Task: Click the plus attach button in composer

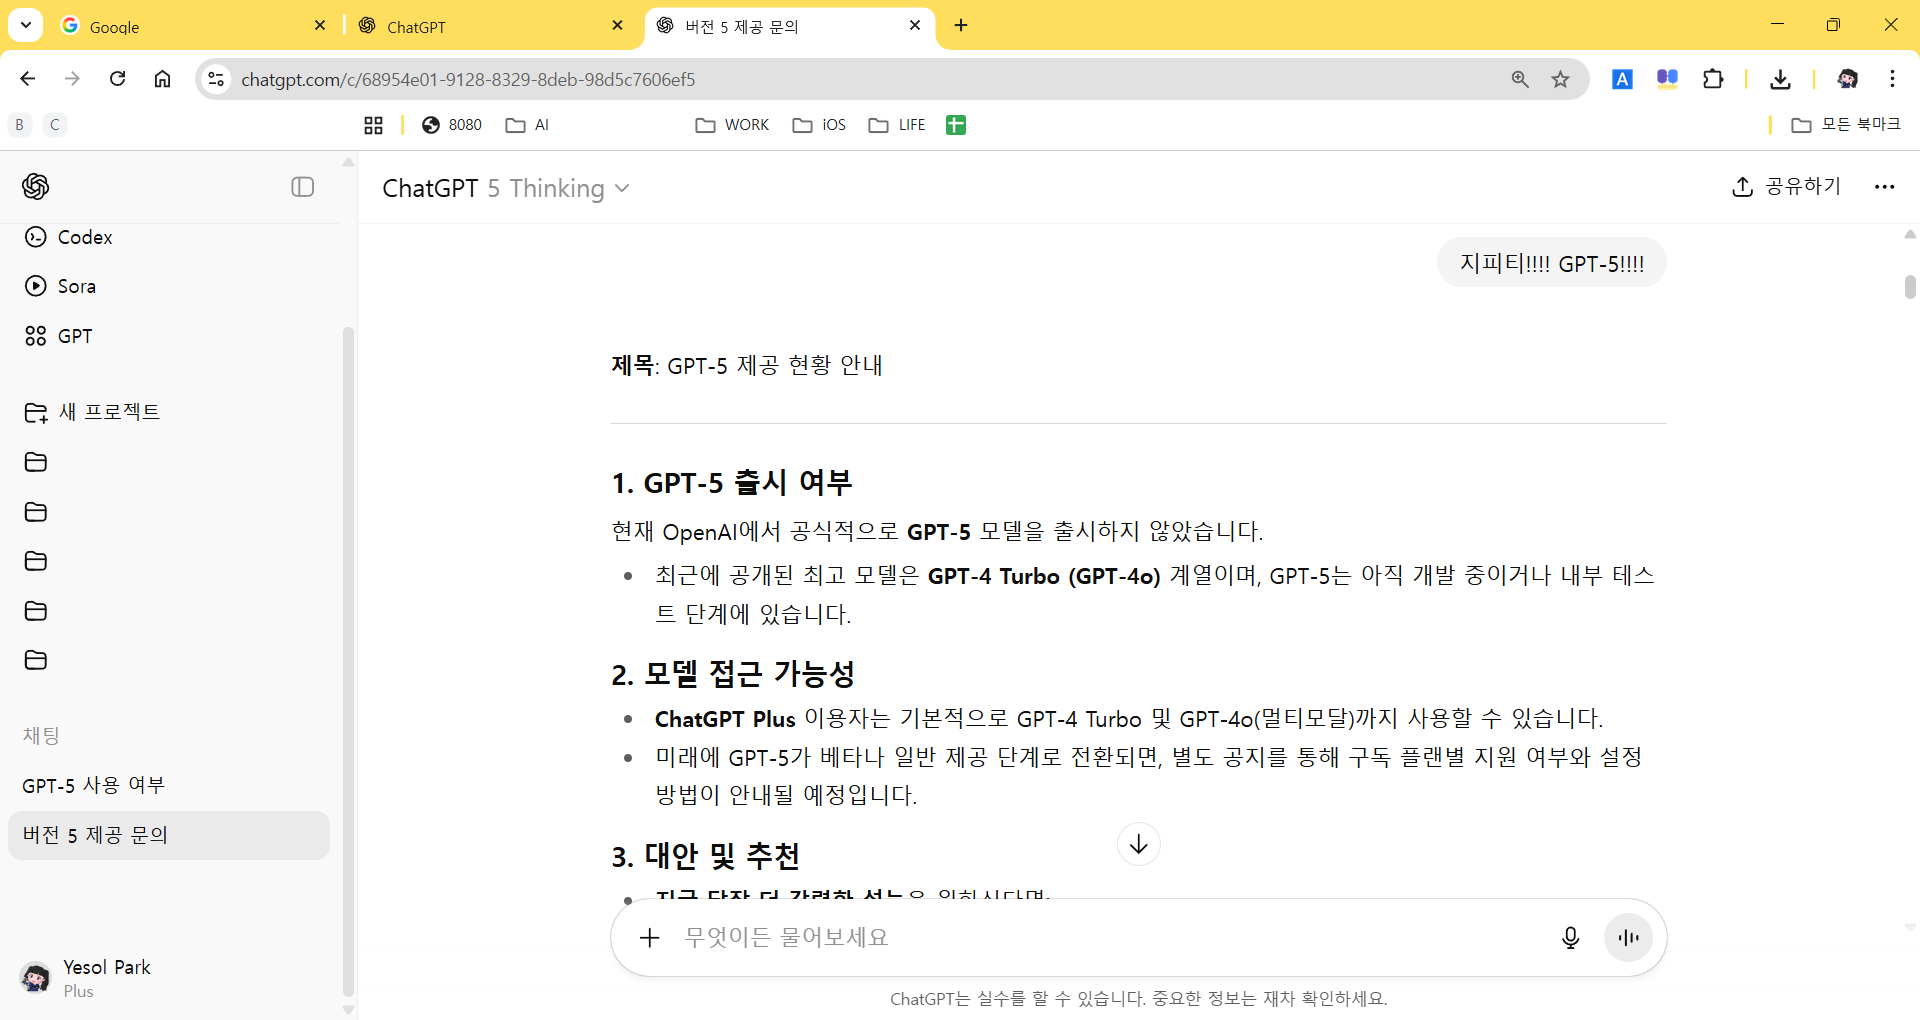Action: click(x=650, y=938)
